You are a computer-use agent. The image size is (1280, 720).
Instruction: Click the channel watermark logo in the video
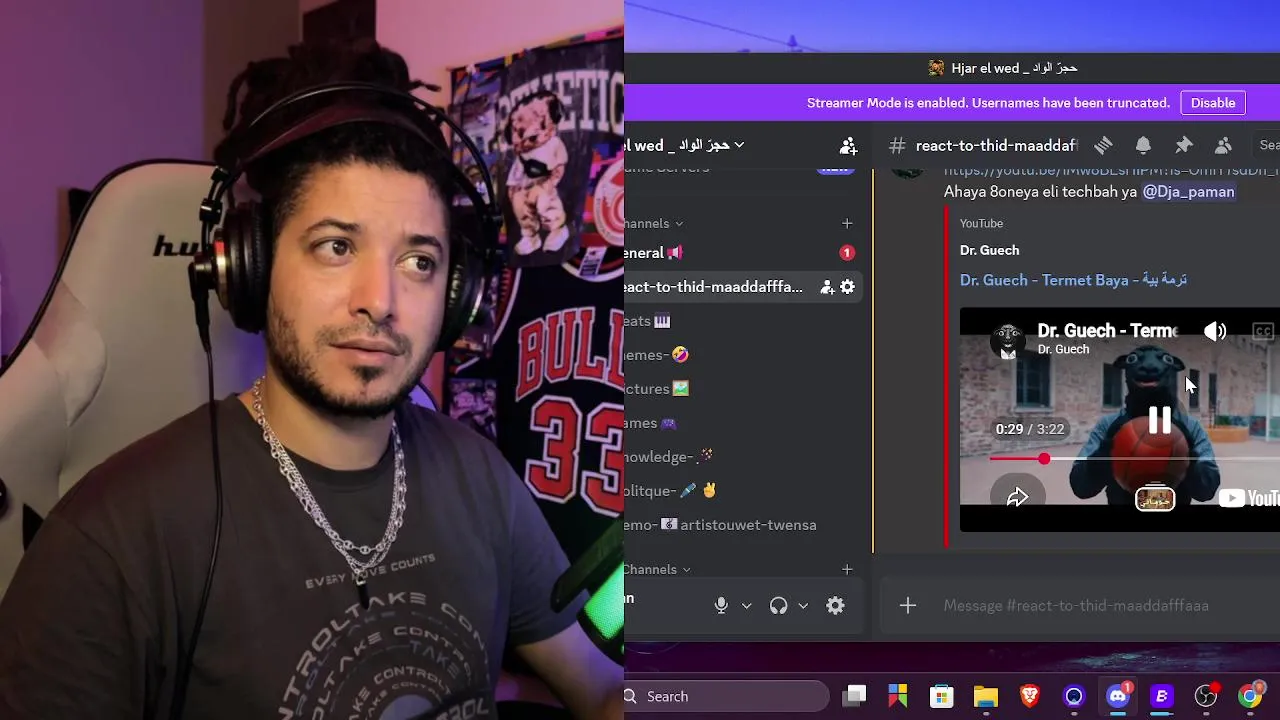point(1155,497)
